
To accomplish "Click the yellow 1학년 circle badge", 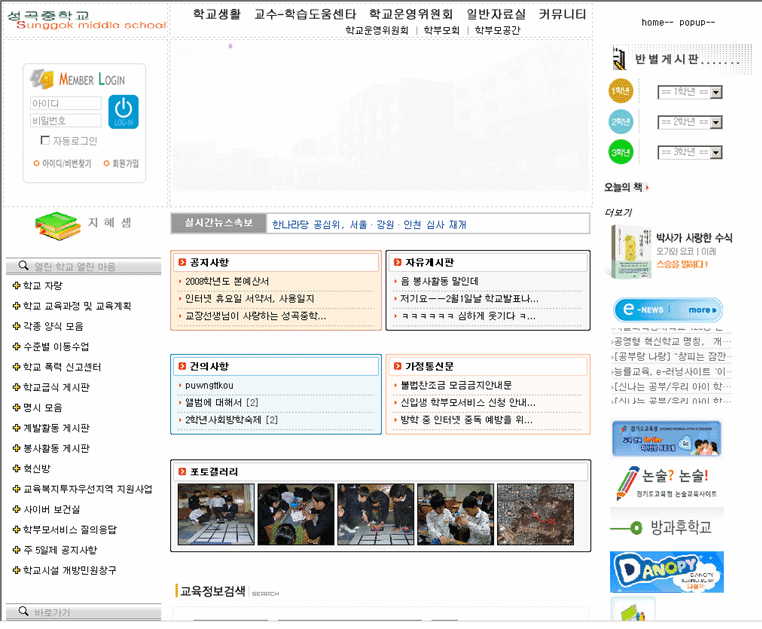I will (x=621, y=92).
